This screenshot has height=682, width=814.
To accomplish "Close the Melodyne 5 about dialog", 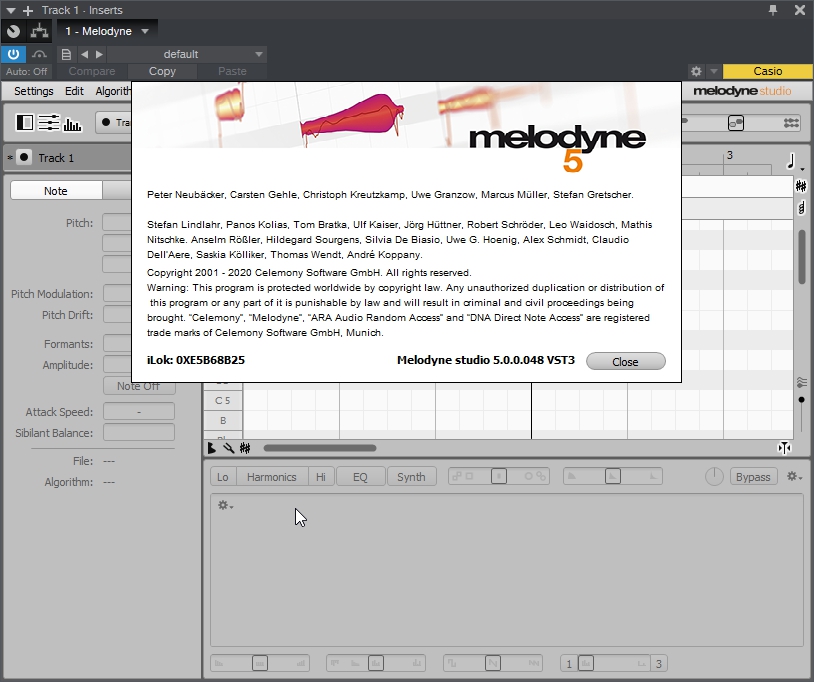I will (x=626, y=362).
